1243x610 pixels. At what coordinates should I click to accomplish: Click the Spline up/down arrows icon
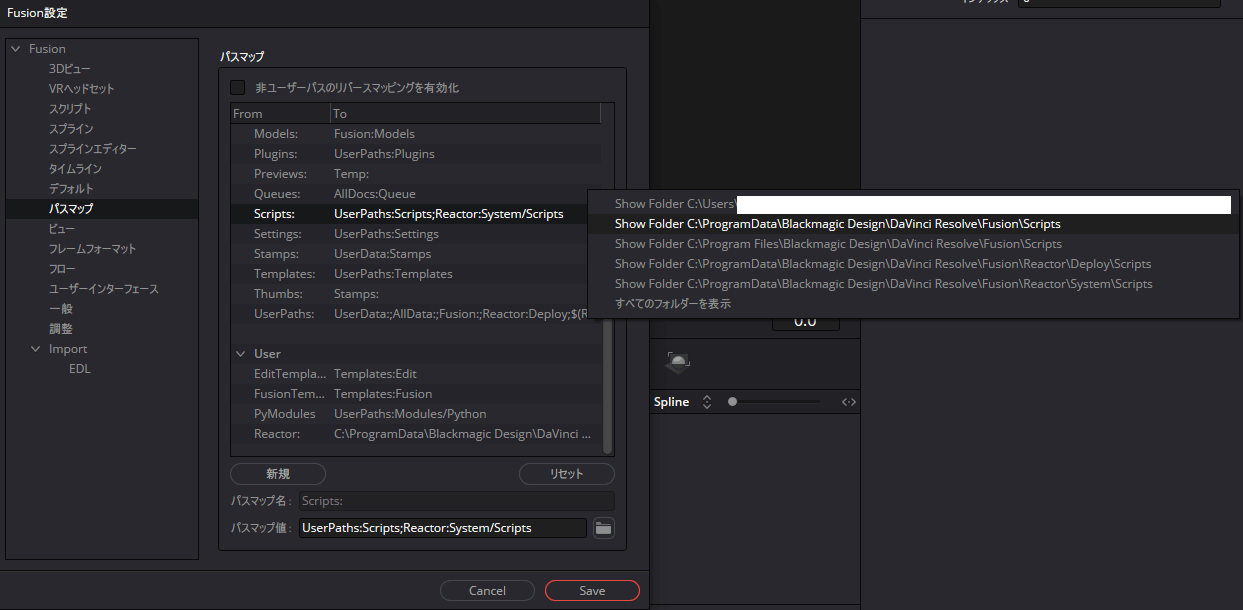point(707,402)
